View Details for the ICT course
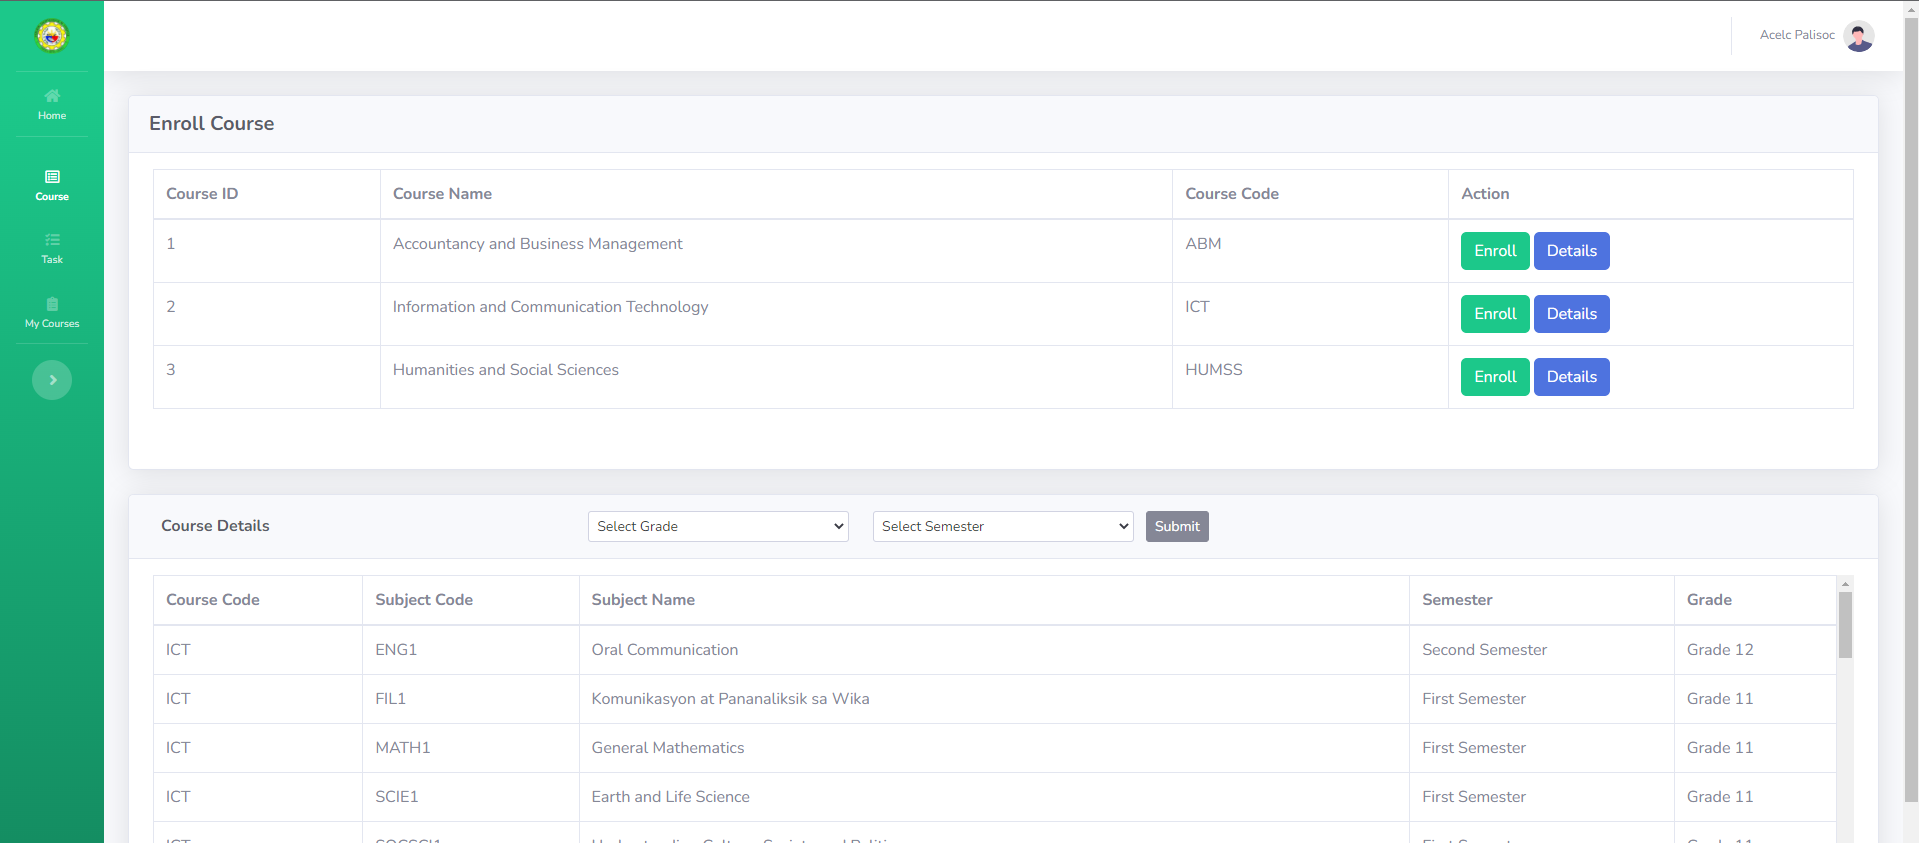Image resolution: width=1919 pixels, height=843 pixels. (1572, 314)
